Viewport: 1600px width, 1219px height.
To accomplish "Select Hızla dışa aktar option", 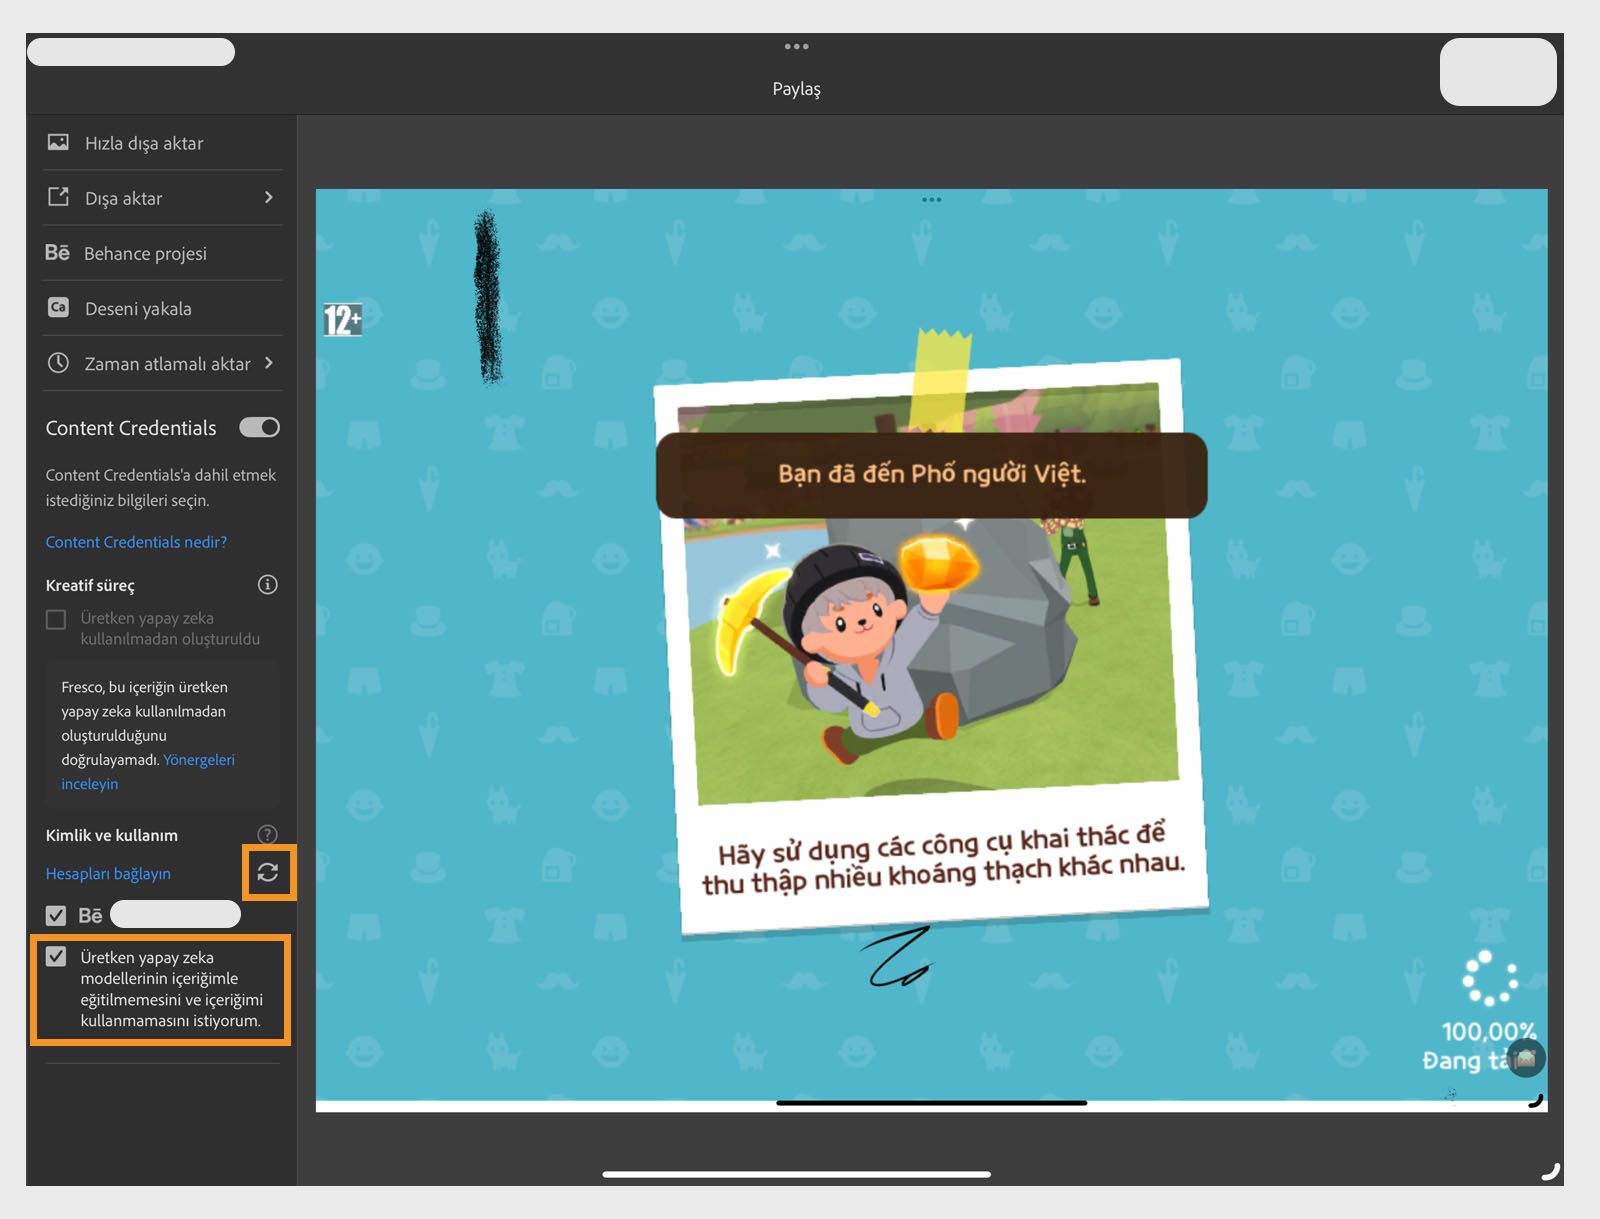I will pyautogui.click(x=163, y=142).
